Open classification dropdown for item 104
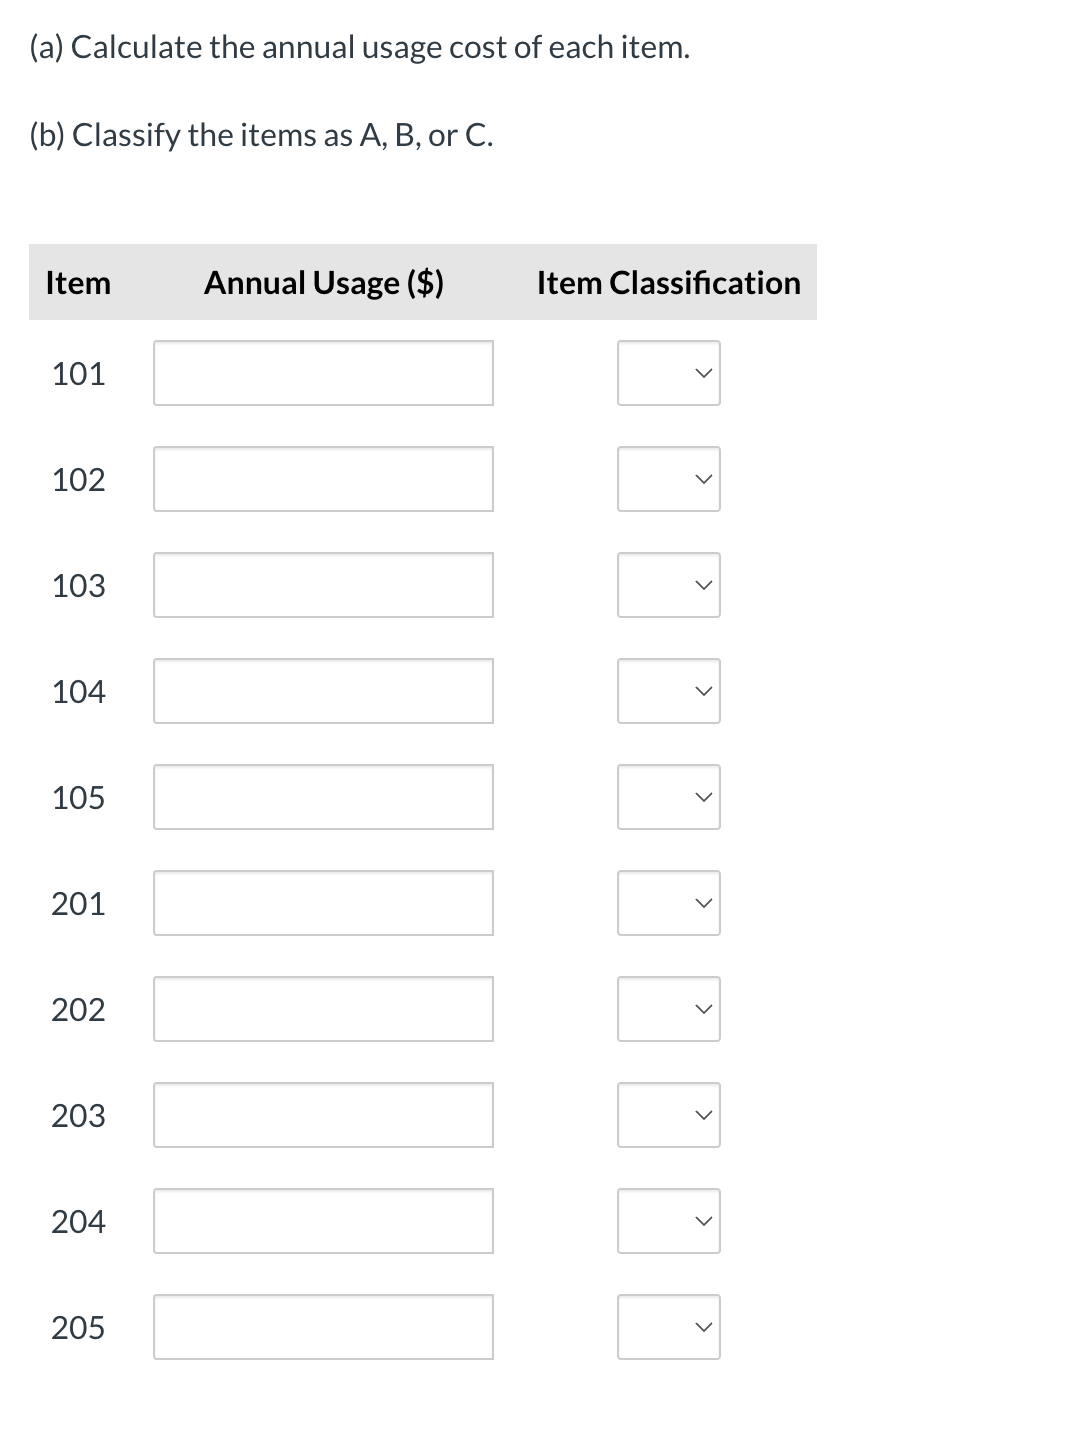The image size is (1066, 1436). pyautogui.click(x=668, y=691)
